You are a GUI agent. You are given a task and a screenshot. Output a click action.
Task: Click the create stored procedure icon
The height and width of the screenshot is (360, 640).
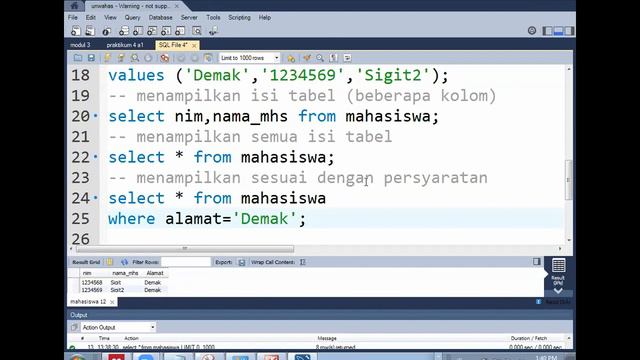coord(166,31)
